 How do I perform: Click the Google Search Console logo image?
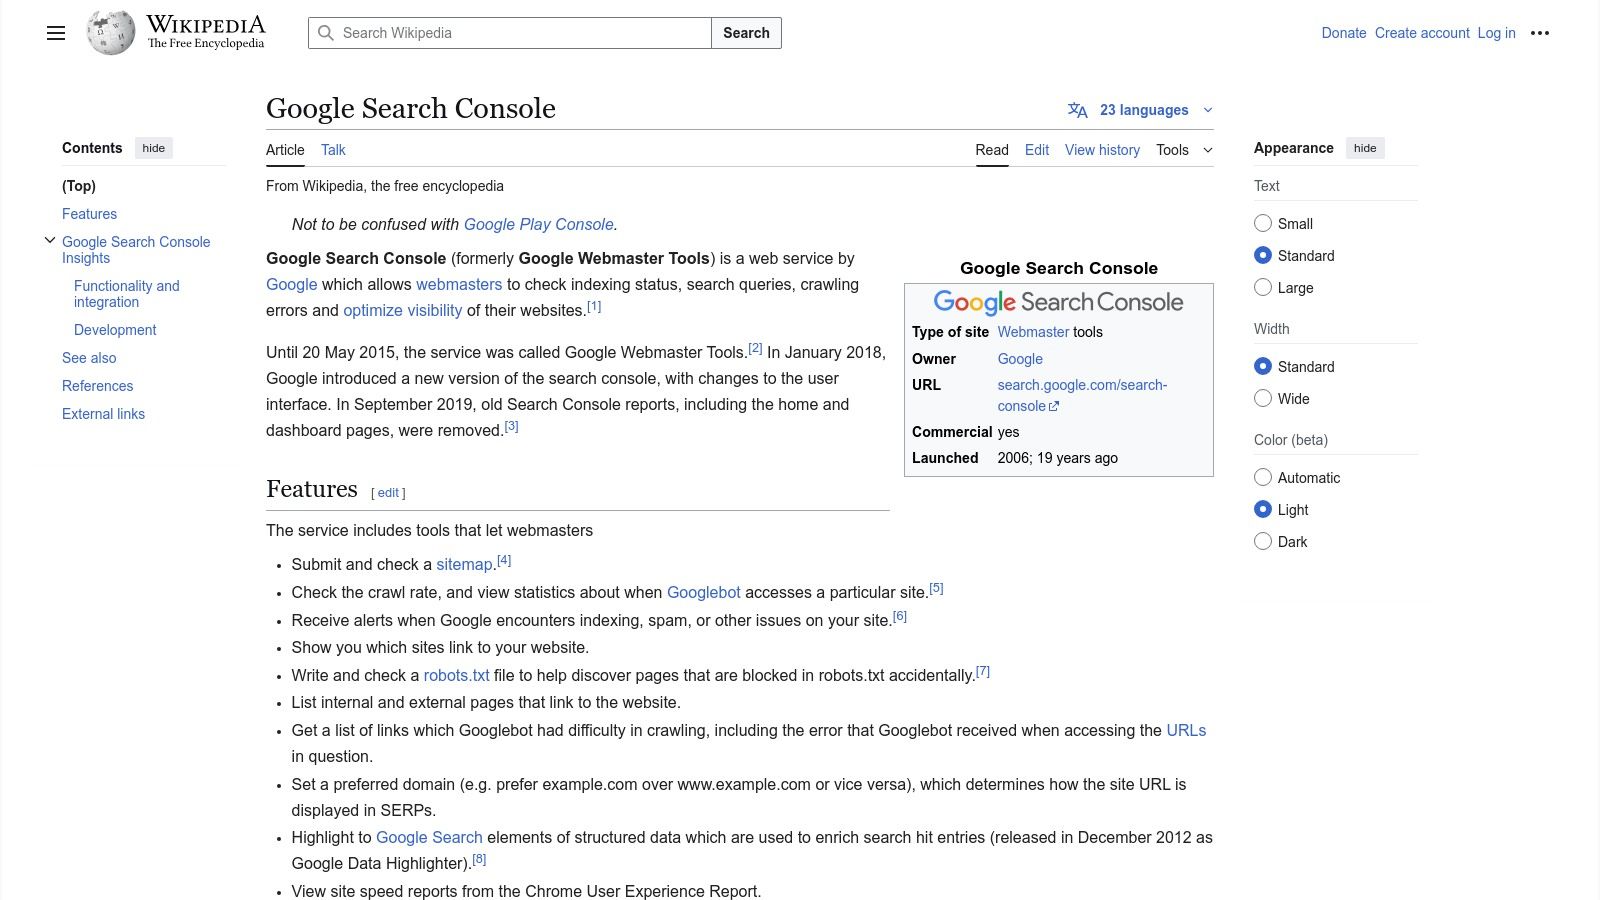[1058, 302]
